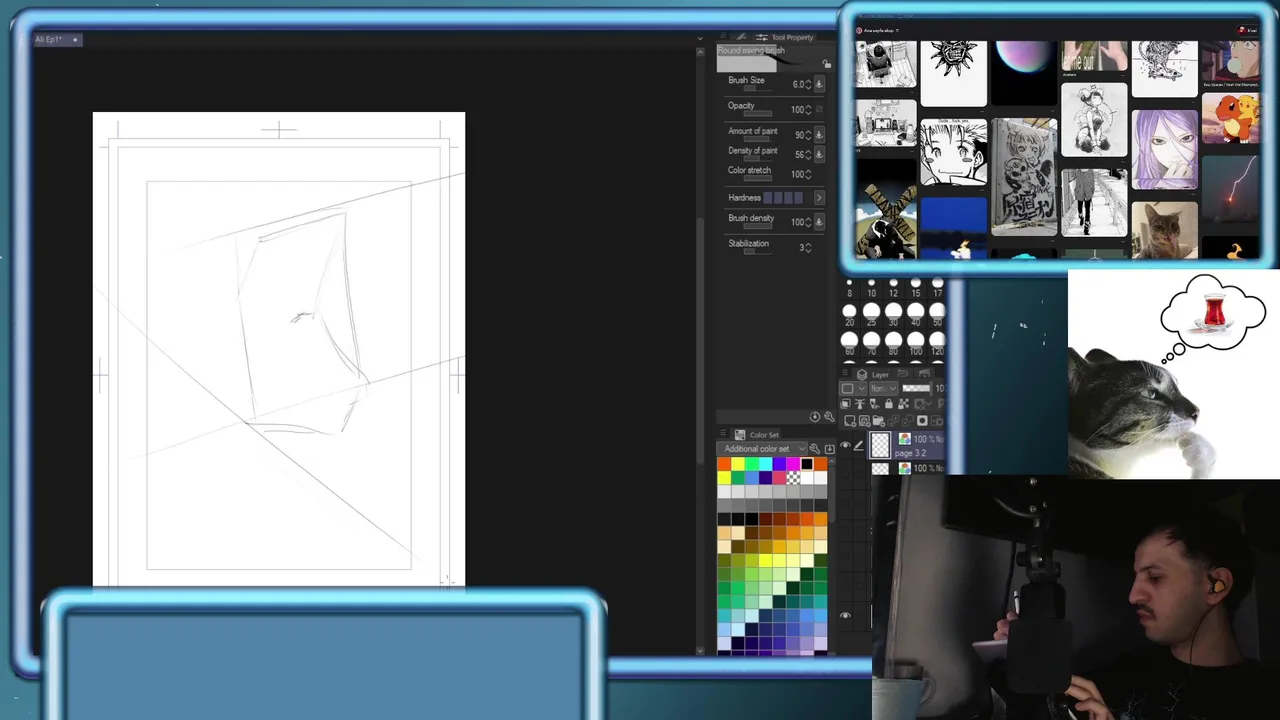Open Charmander and Pikachu pin in Pinterest
This screenshot has height=720, width=1280.
coord(1231,118)
